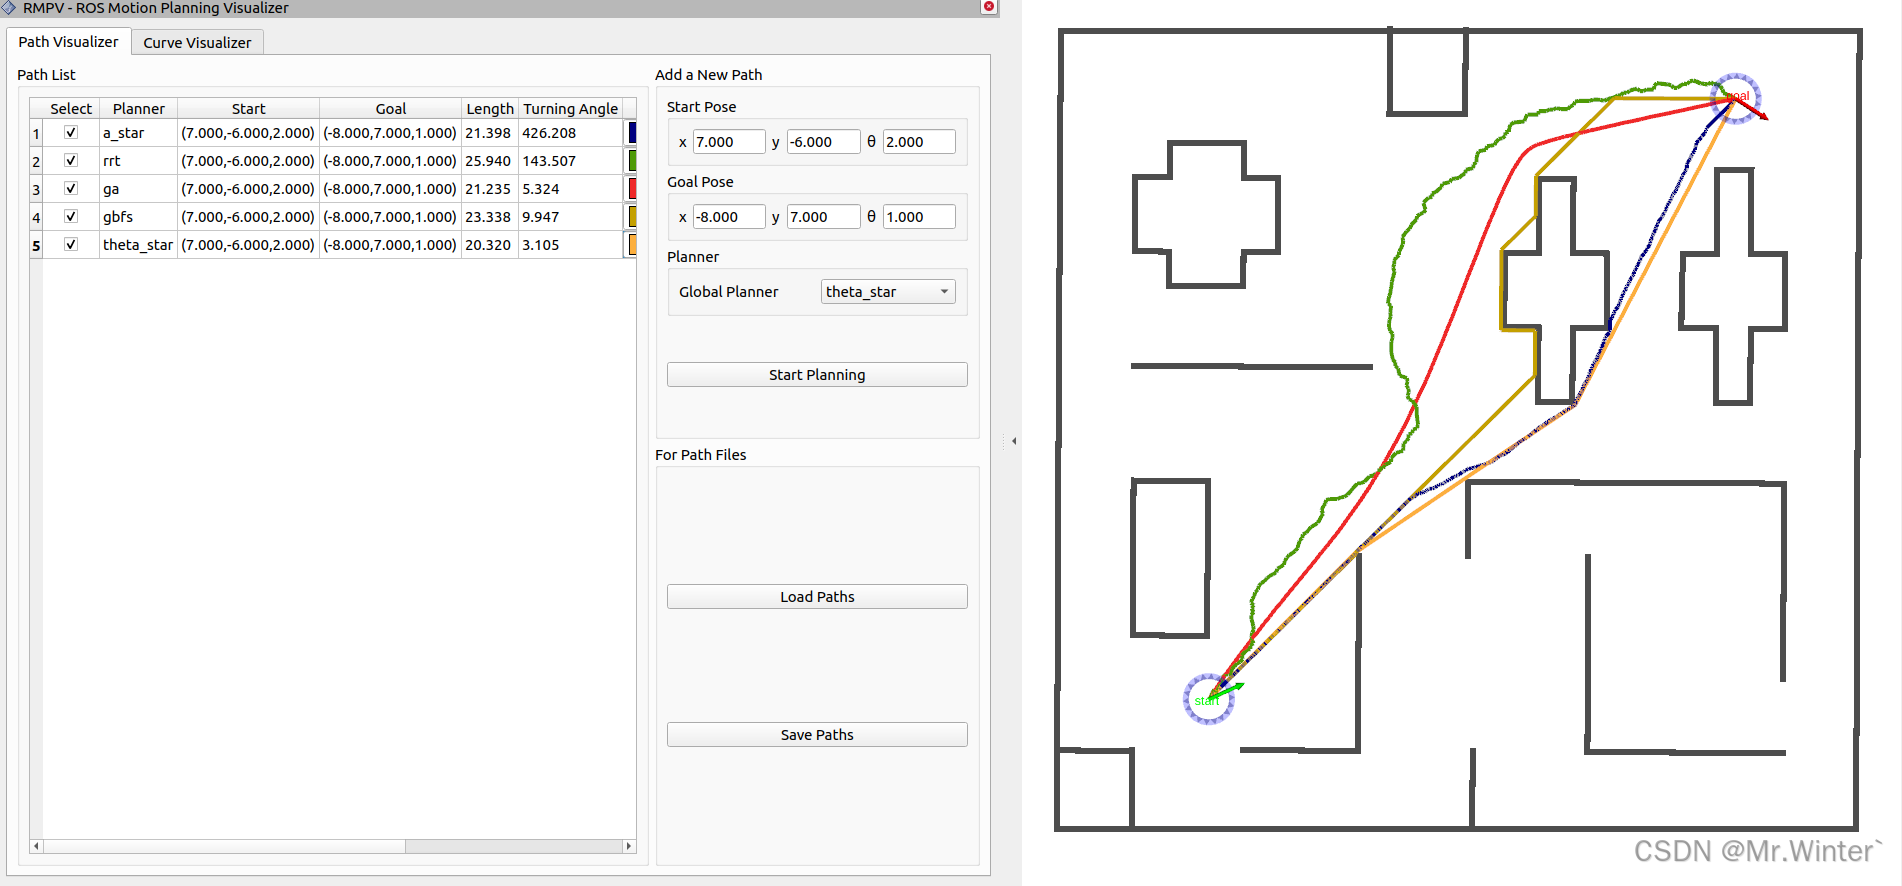Click the 21.398 length cell
The height and width of the screenshot is (886, 1902).
pos(490,132)
